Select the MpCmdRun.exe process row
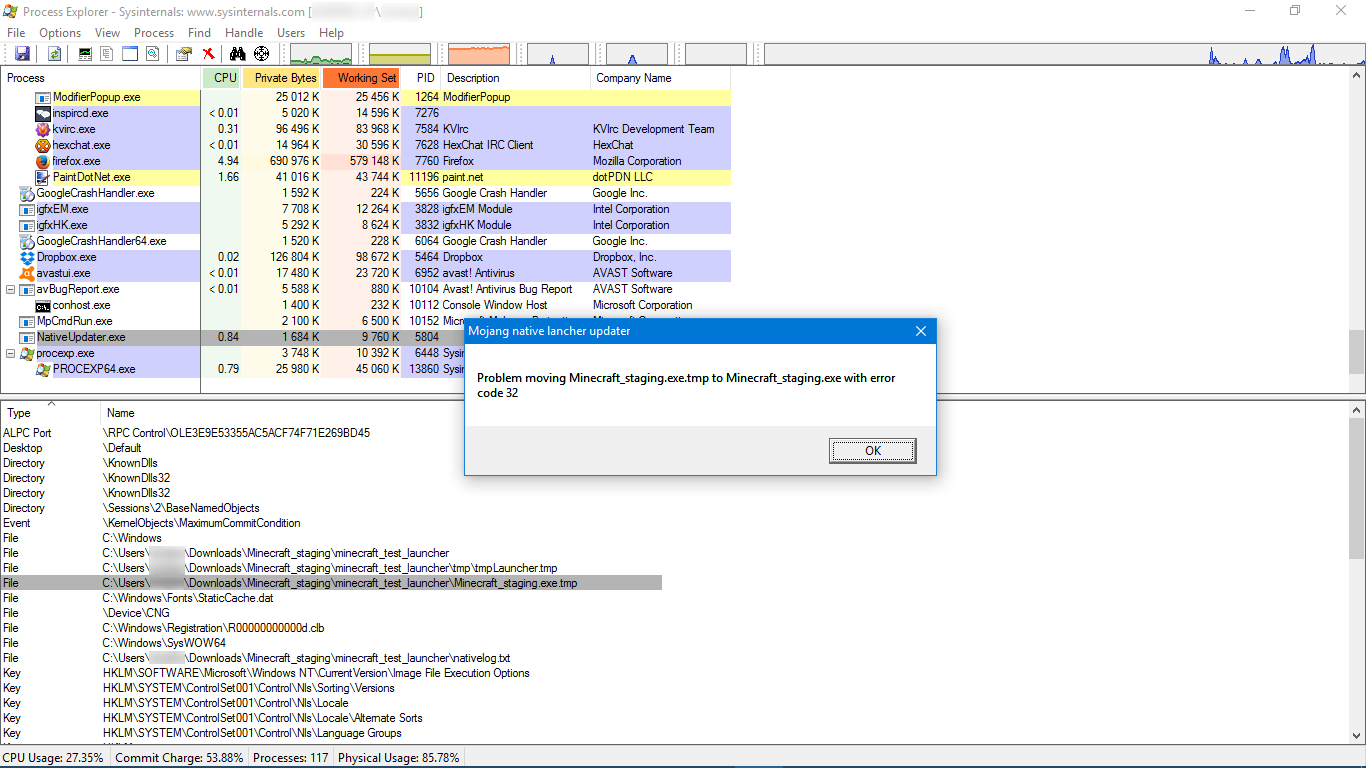The image size is (1366, 768). coord(366,321)
